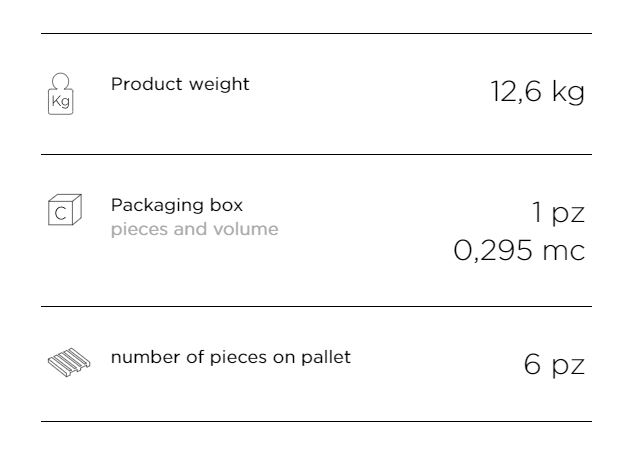
Task: Click the ring atop the weight icon
Action: pos(61,80)
